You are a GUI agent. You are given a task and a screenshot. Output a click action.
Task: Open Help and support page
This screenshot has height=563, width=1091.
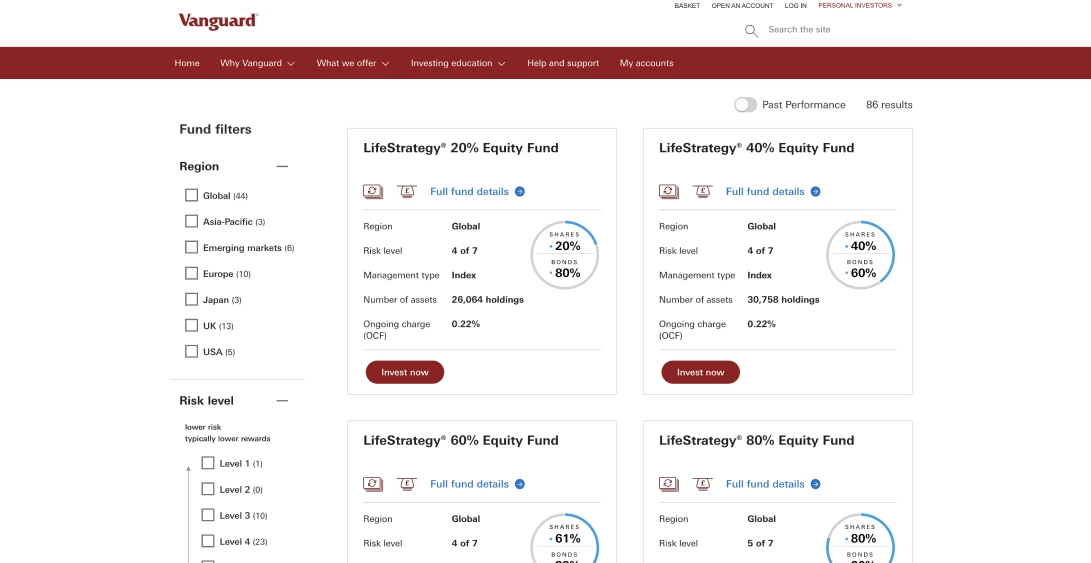[x=563, y=63]
